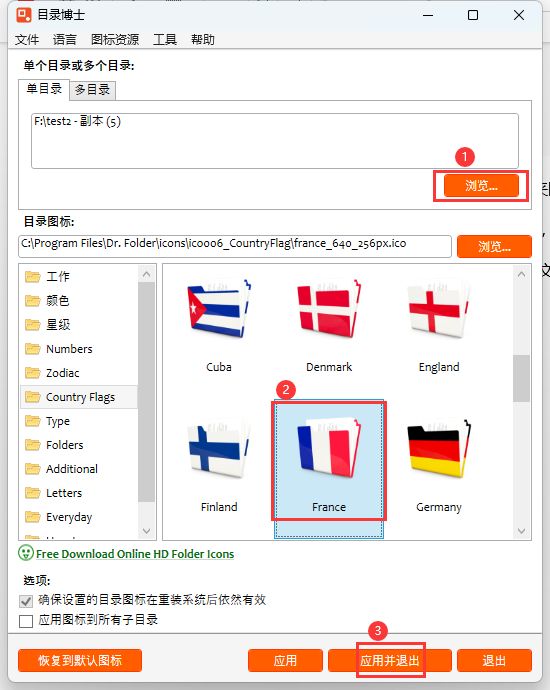Click the folder icon beside Zodiac

tap(33, 373)
